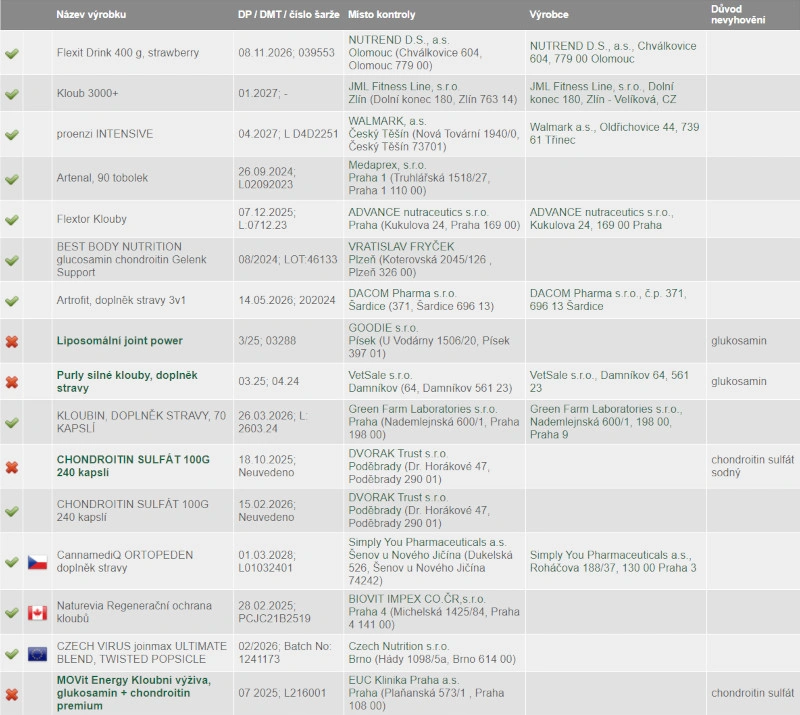Click the green checkmark for BEST BODY NUTRITION

(12, 260)
